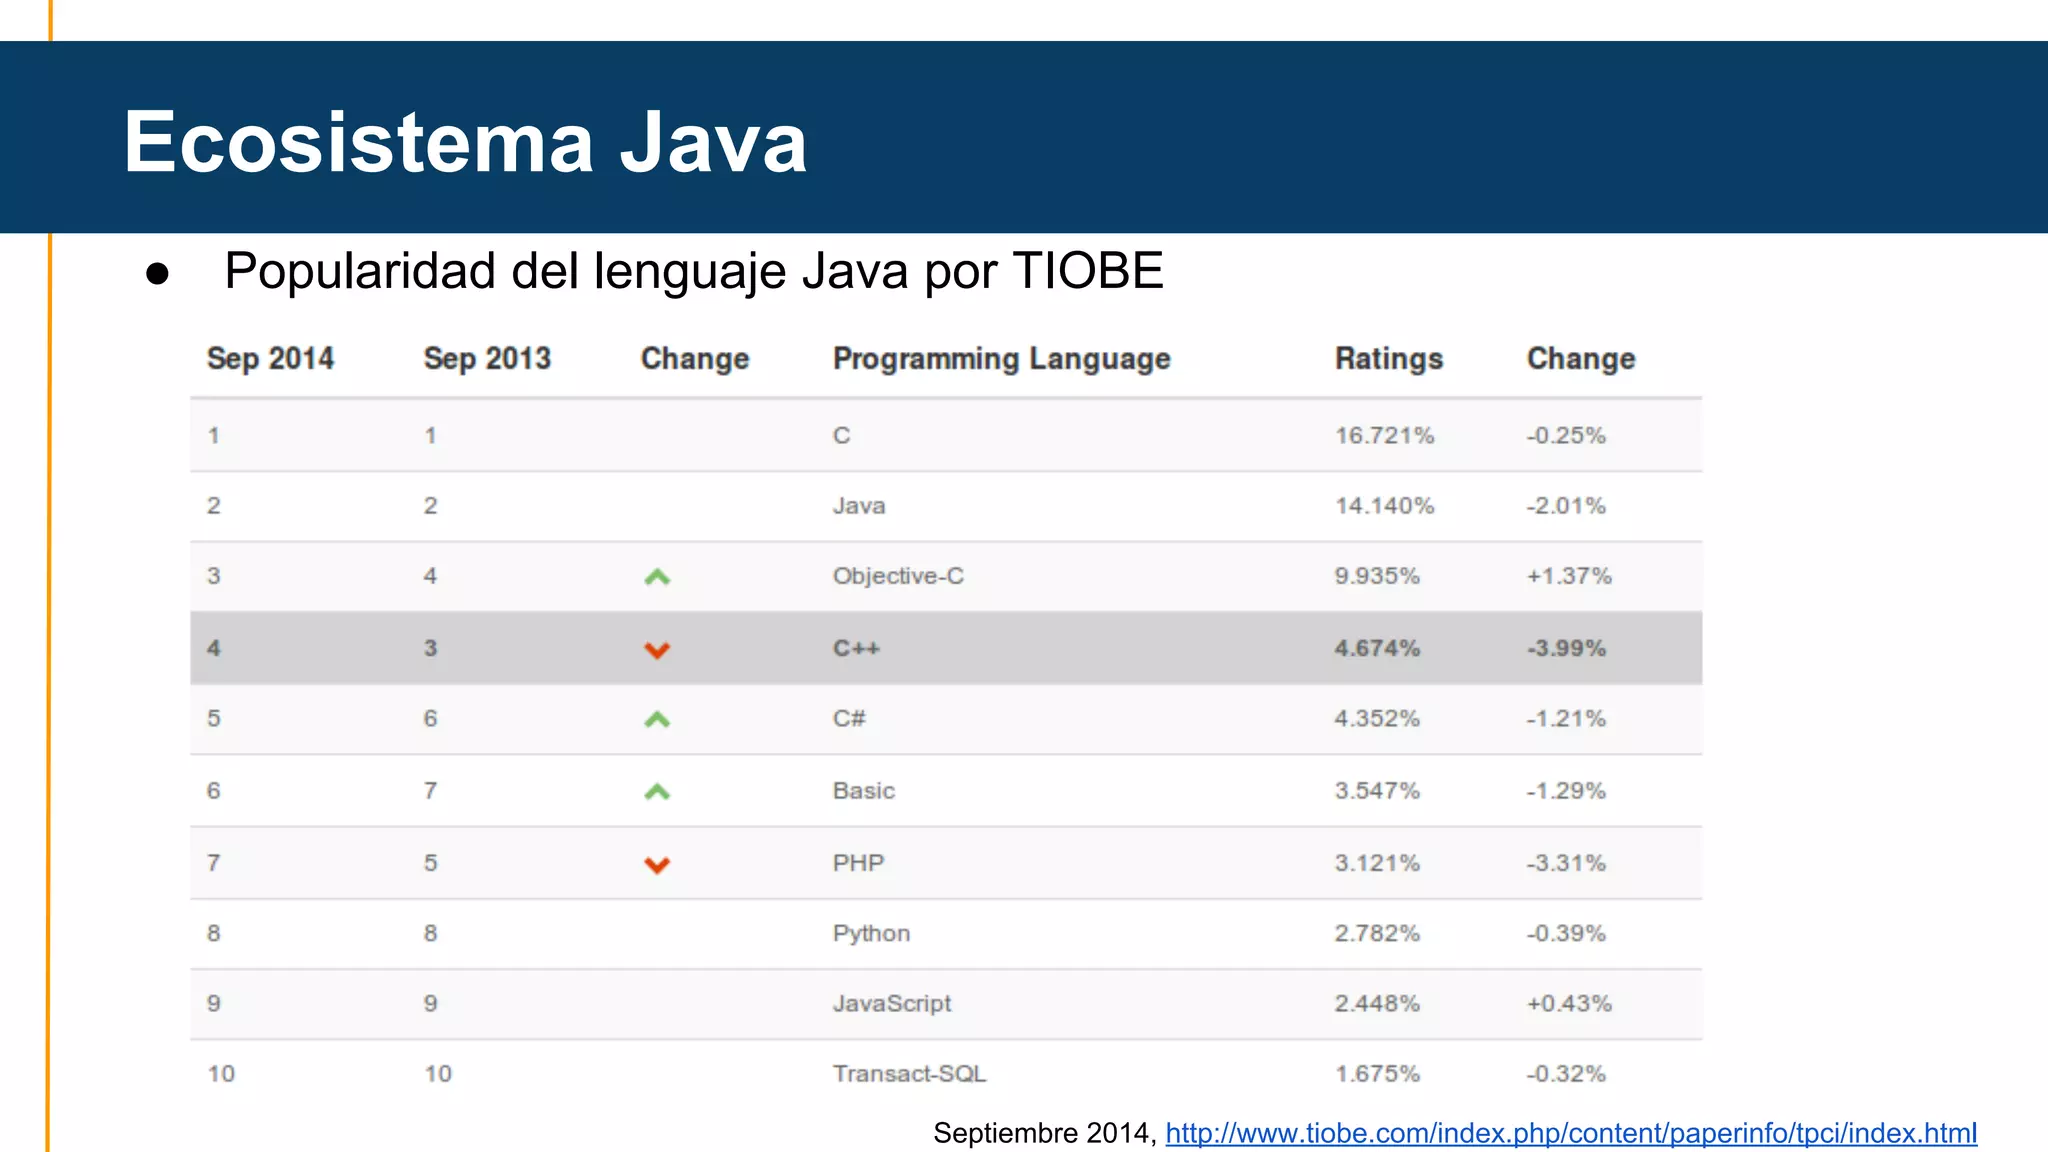Click the 9.935% rating value
The height and width of the screenshot is (1152, 2048).
click(1377, 576)
